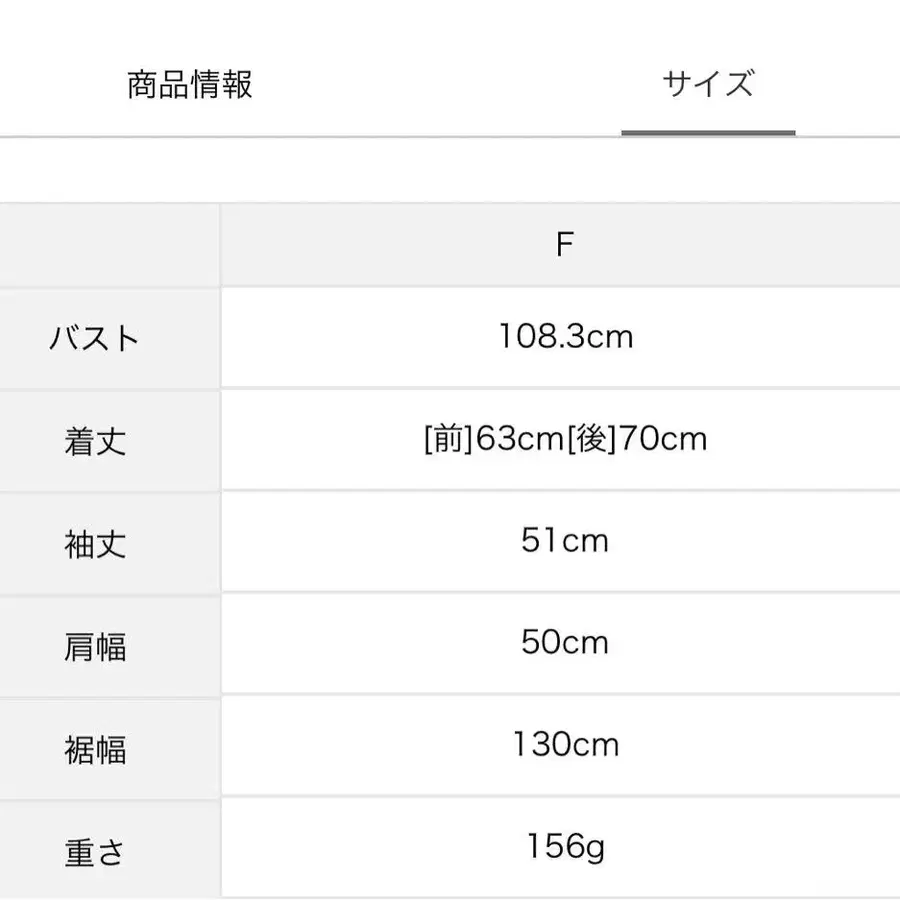Image resolution: width=900 pixels, height=900 pixels.
Task: Click the weight value 156g
Action: (x=565, y=846)
